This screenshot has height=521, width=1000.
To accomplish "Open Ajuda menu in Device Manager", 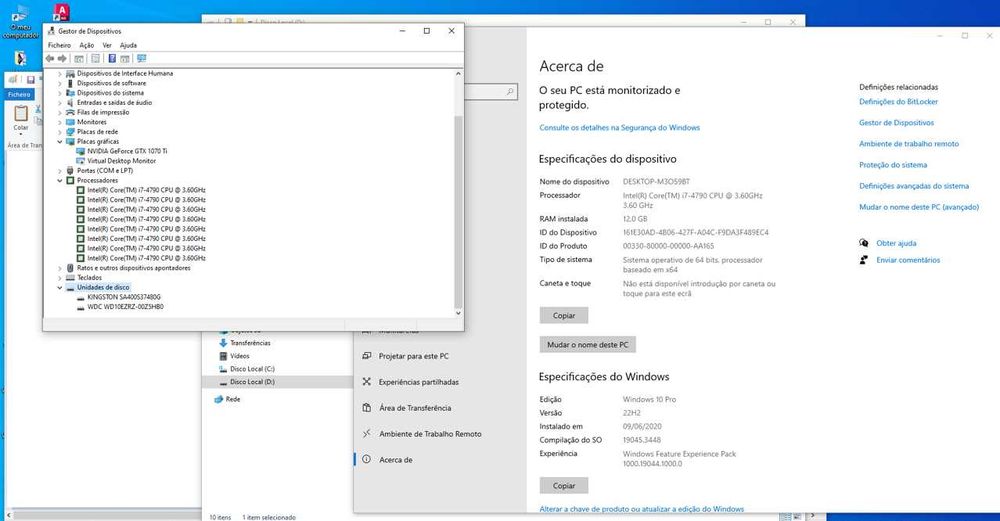I will 128,45.
